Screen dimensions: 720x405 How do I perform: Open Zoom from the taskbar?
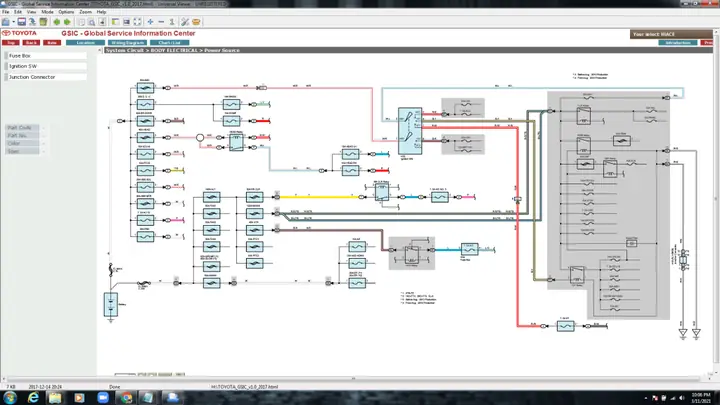(x=103, y=398)
